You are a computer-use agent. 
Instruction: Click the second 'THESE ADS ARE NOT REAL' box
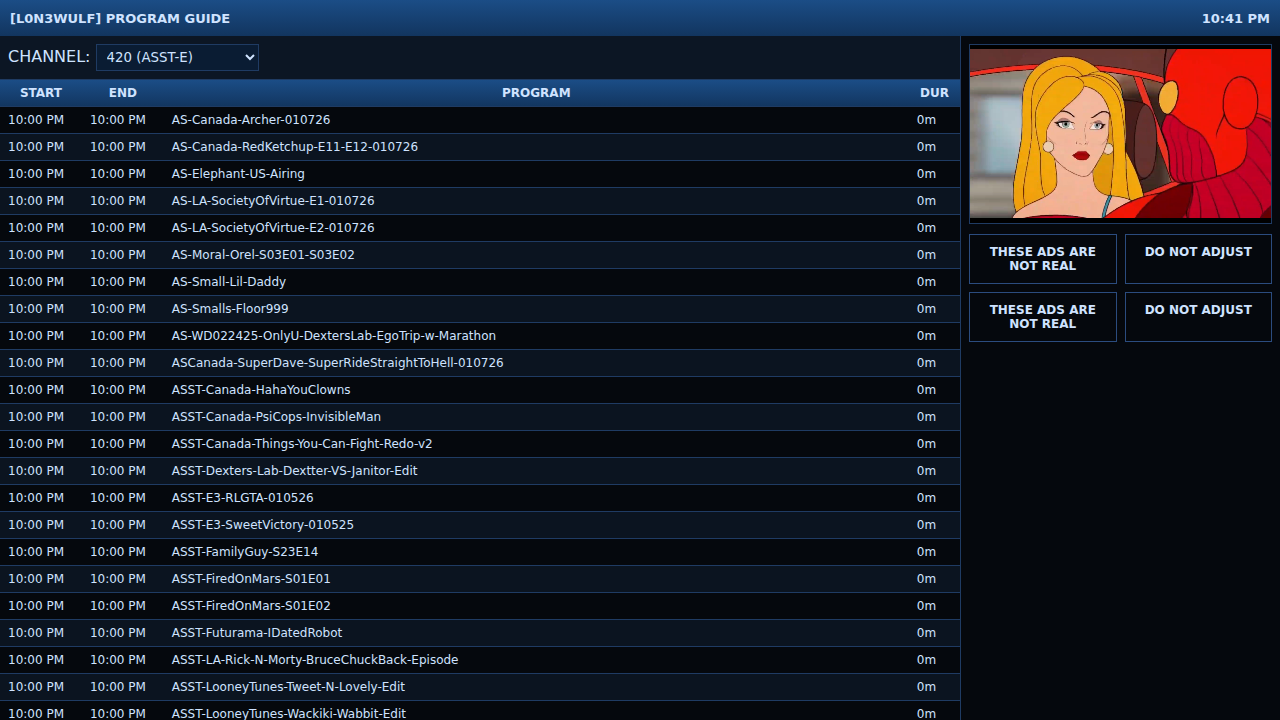click(x=1042, y=317)
